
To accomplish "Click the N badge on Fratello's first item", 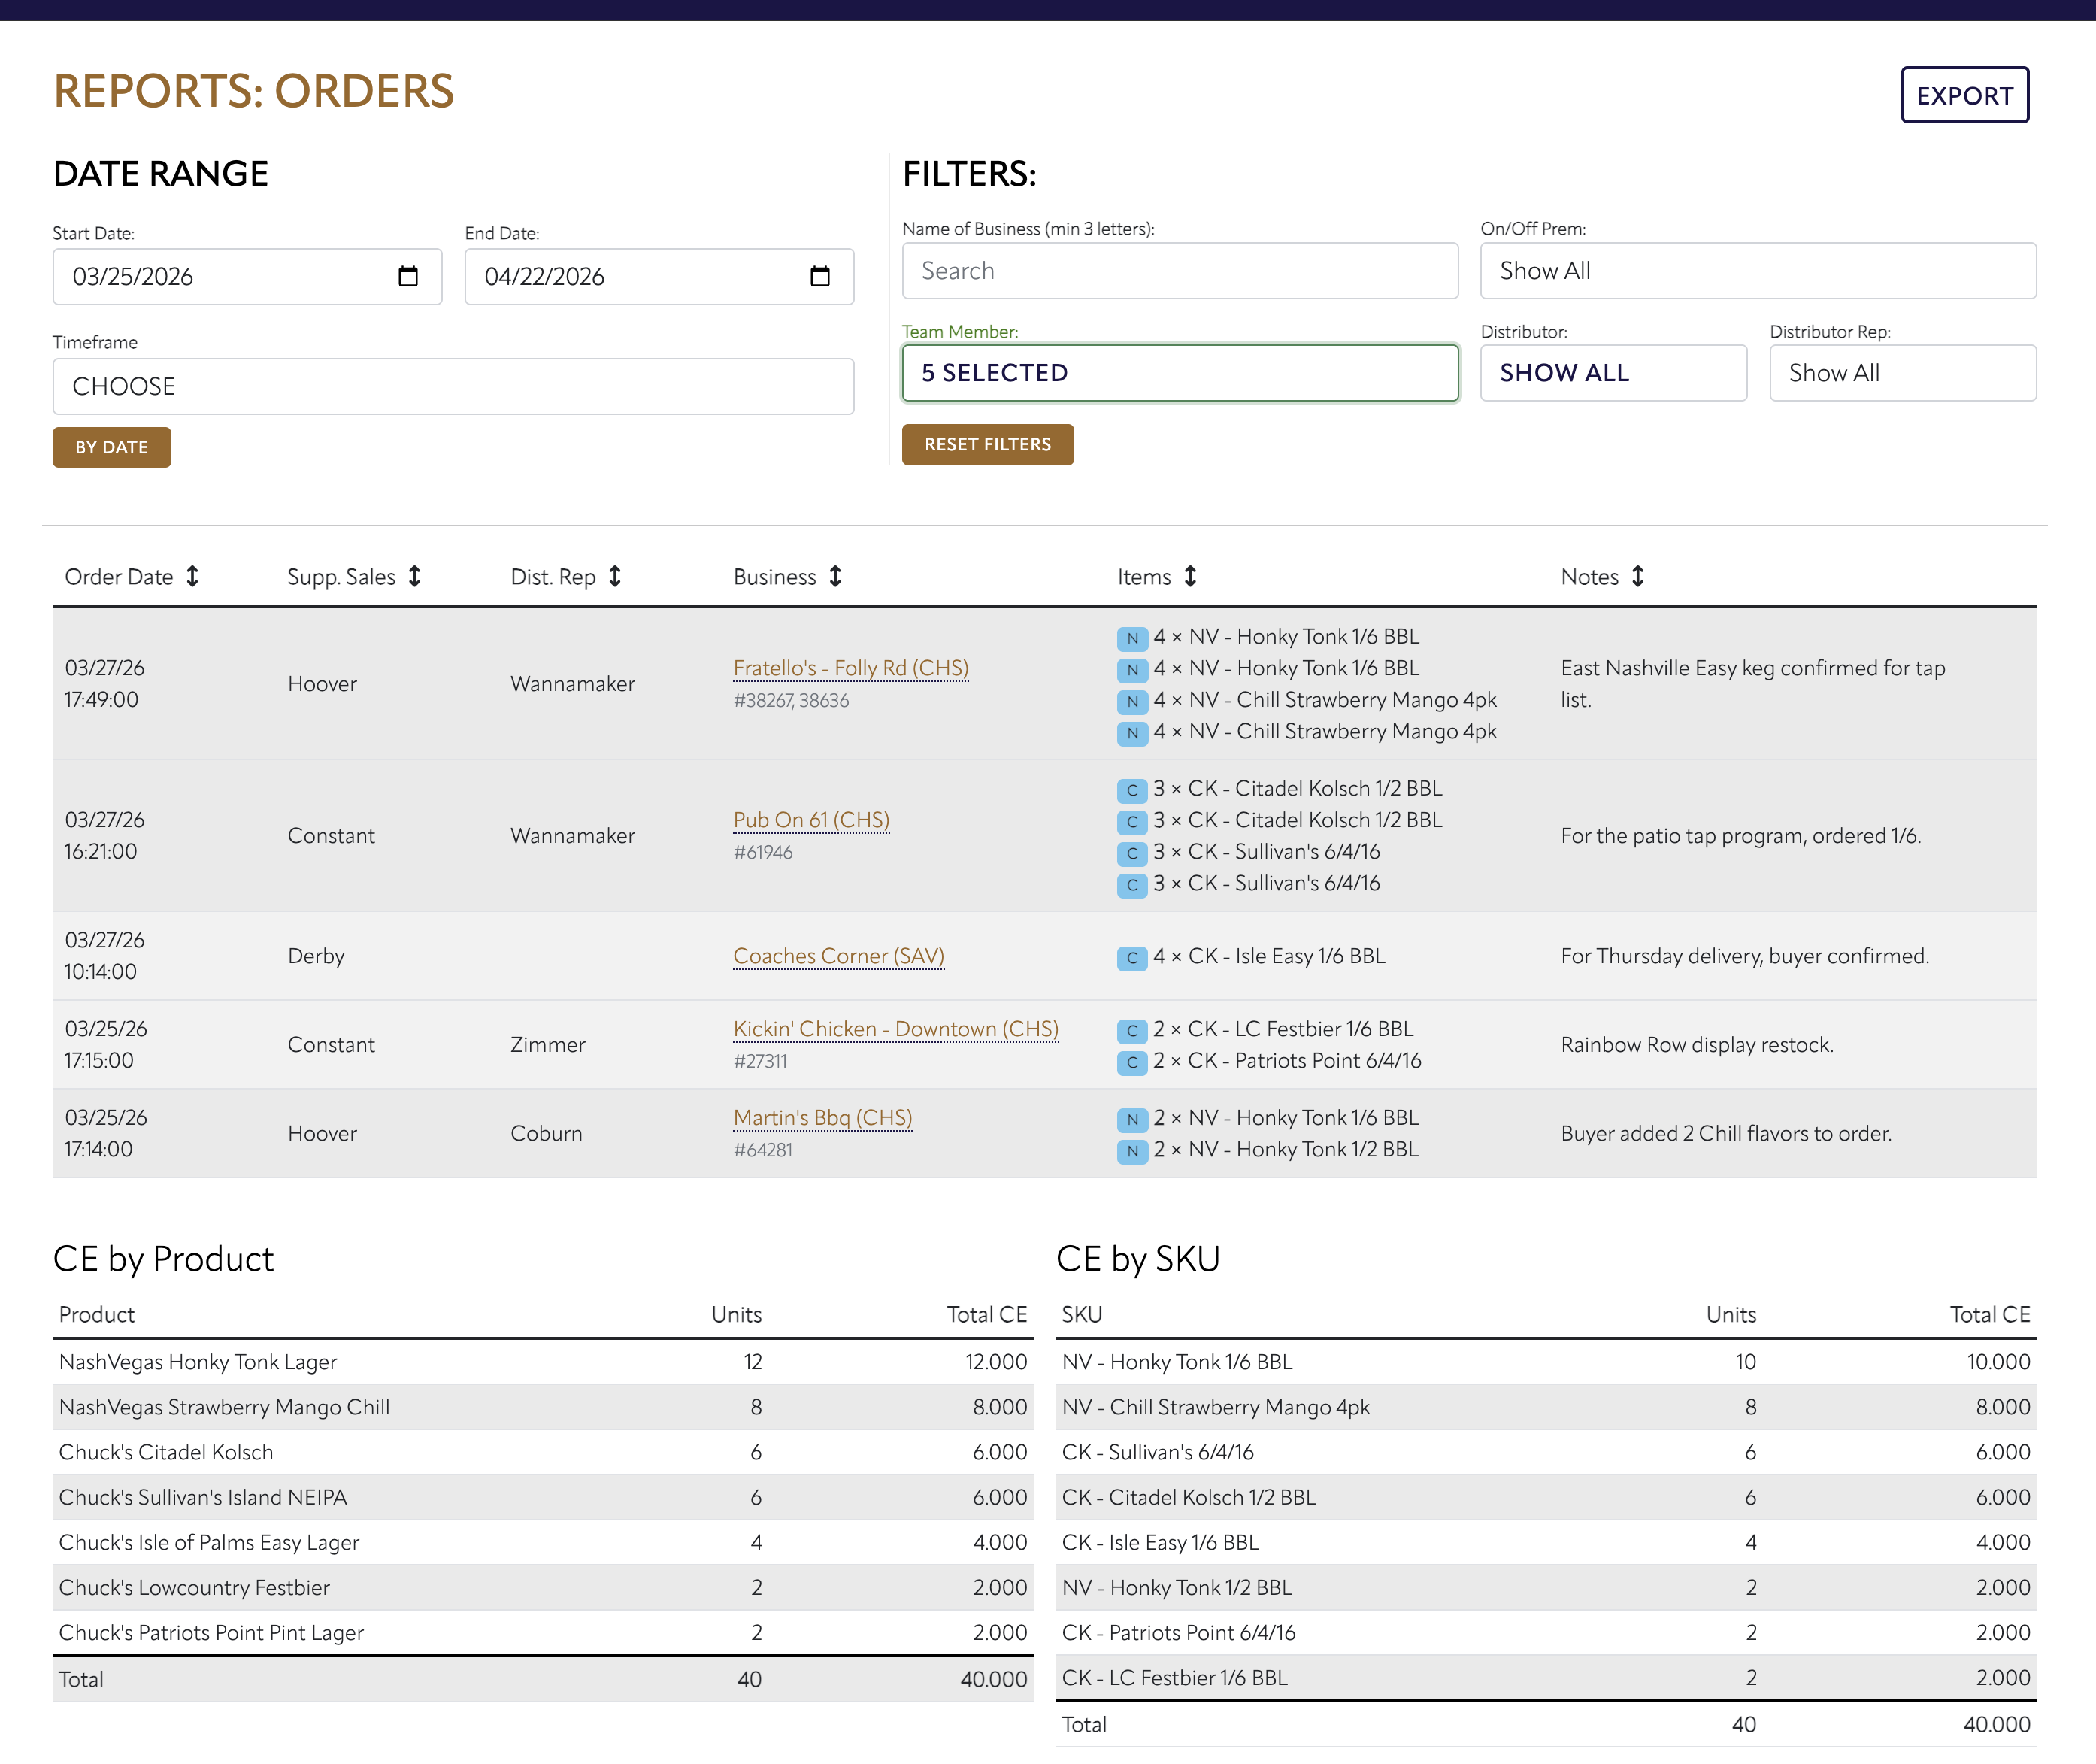I will [1132, 638].
